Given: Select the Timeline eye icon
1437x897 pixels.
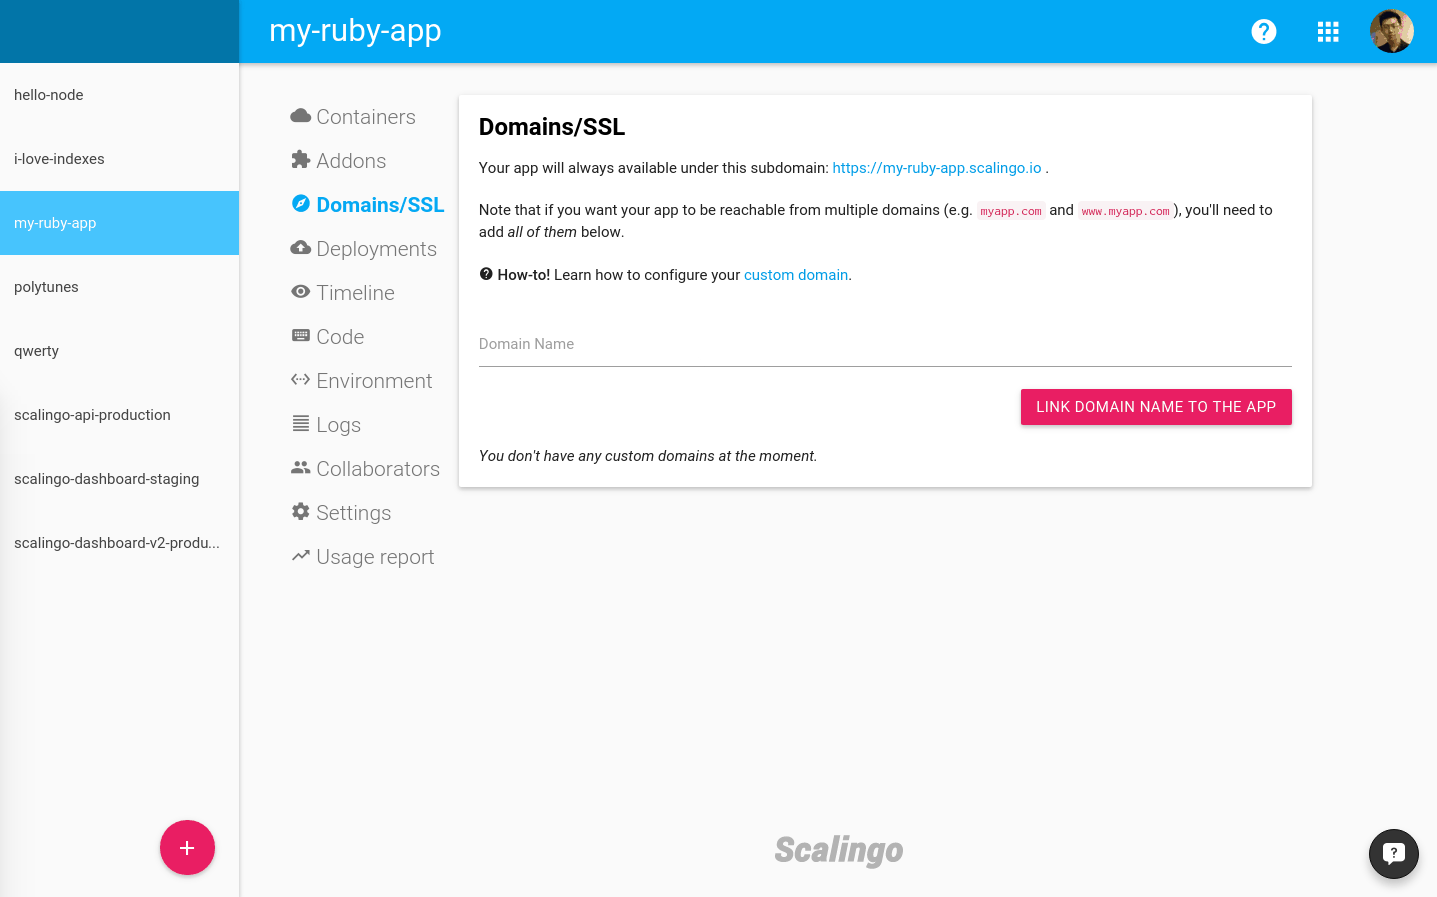Looking at the screenshot, I should (x=301, y=292).
